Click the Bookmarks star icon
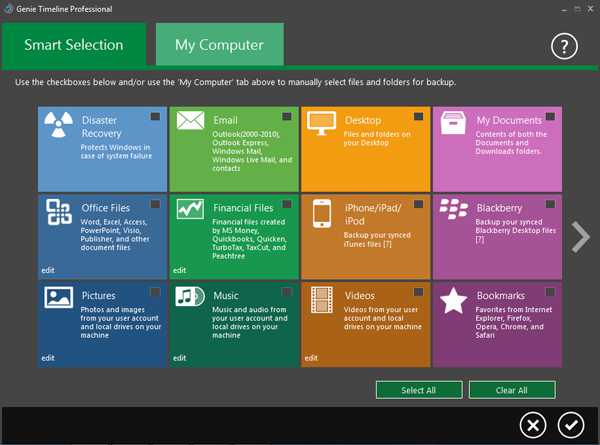This screenshot has height=445, width=600. 454,299
